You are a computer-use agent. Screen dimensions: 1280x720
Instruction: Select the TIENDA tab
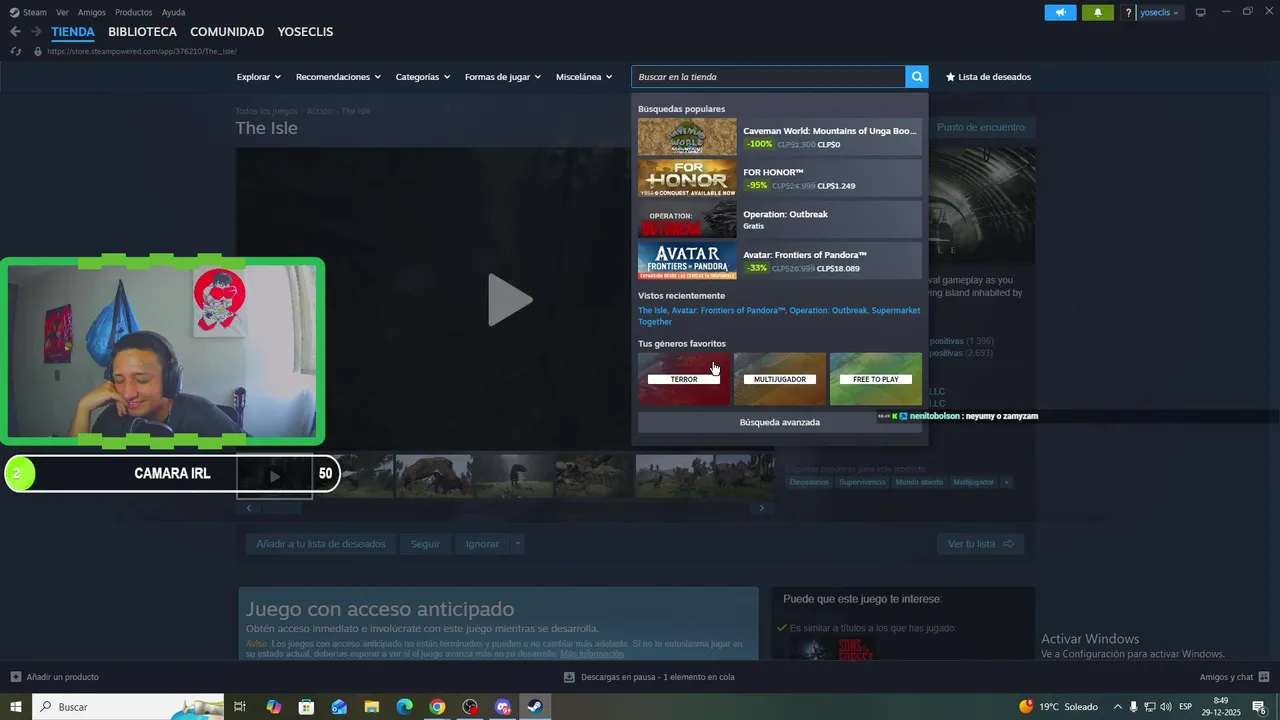coord(73,32)
